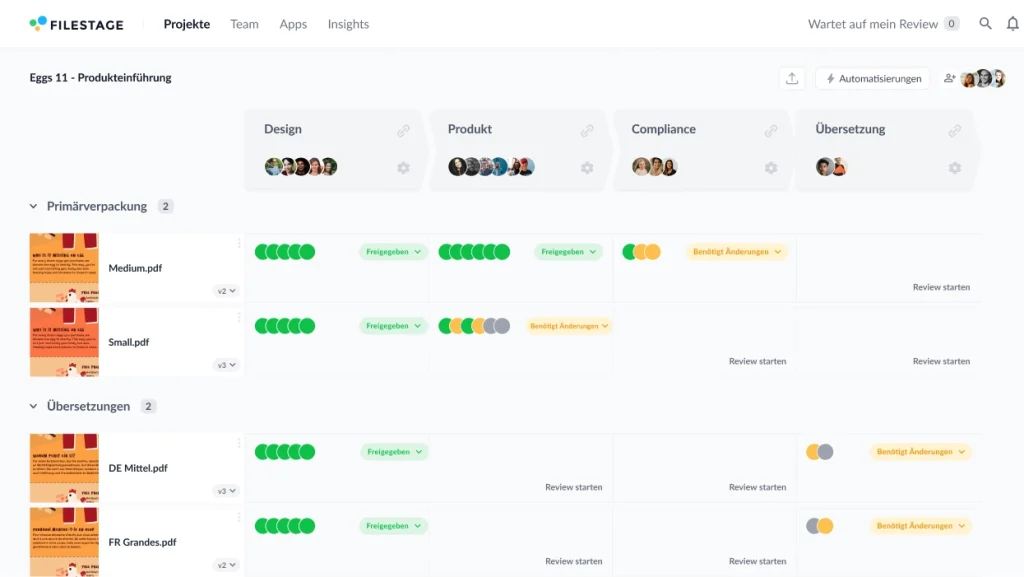Open the search icon in the top bar

click(x=984, y=23)
